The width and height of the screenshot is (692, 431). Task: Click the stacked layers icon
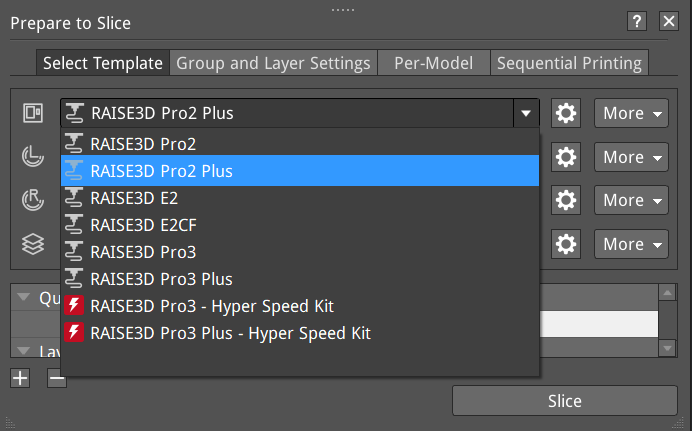point(33,244)
